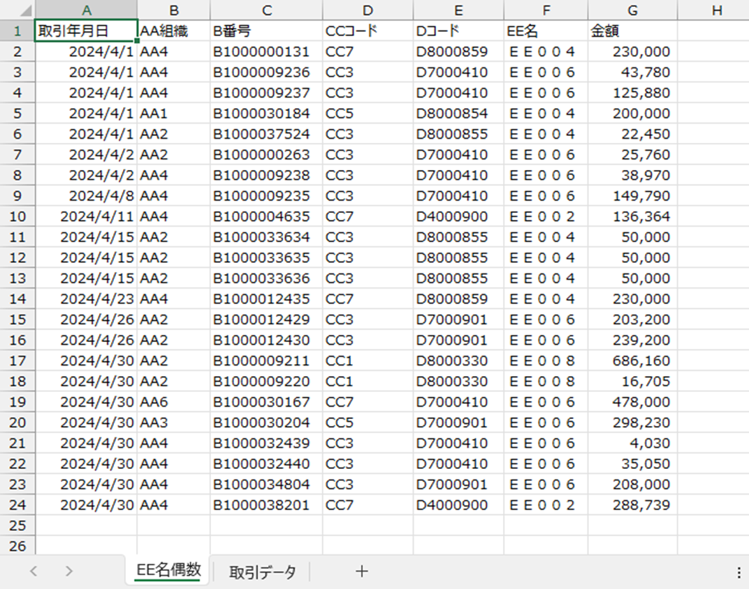749x589 pixels.
Task: Select column G header
Action: [x=632, y=10]
